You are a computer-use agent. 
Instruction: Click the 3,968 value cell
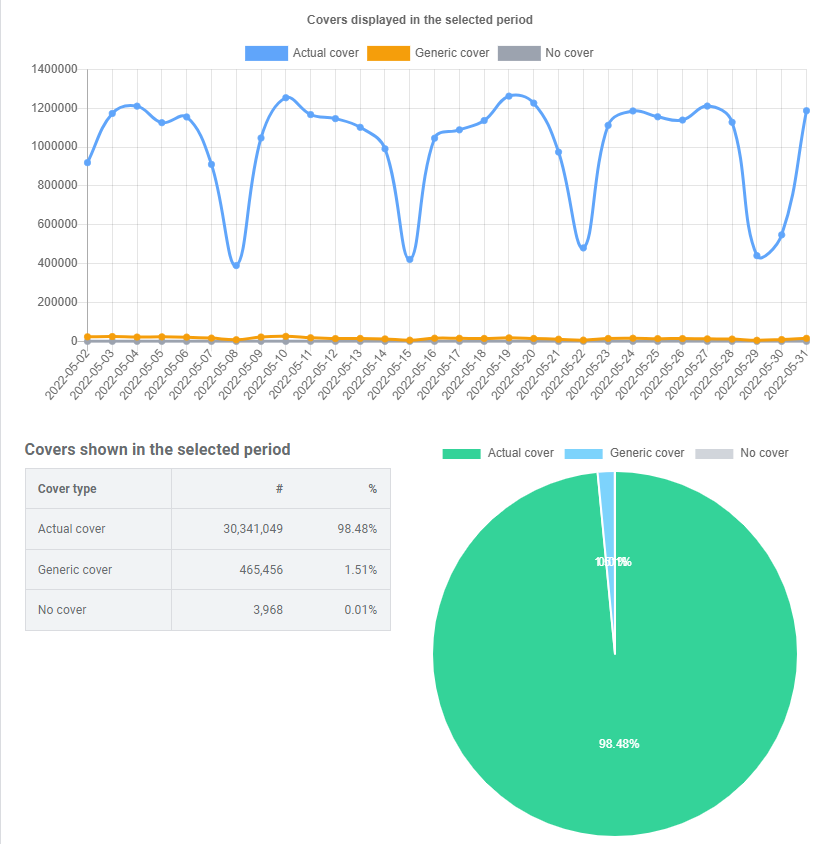point(268,609)
